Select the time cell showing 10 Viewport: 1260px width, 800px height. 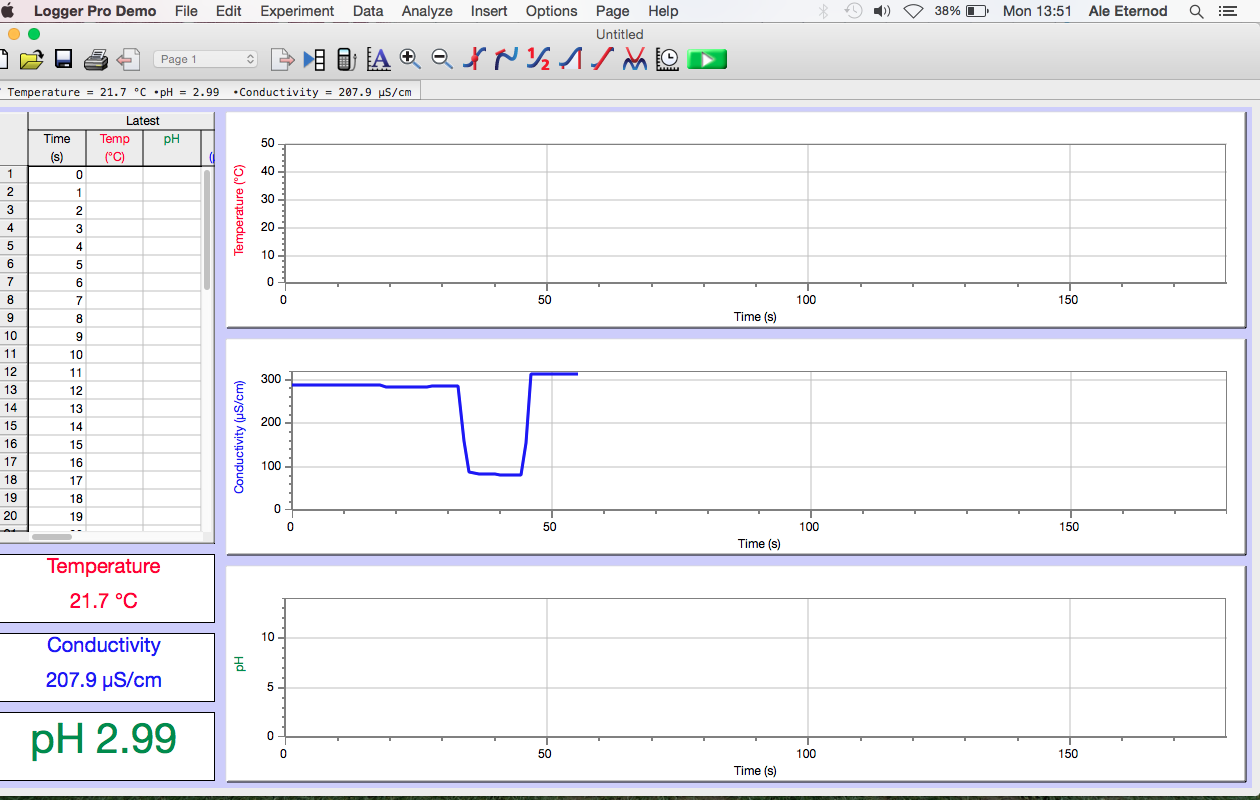57,355
